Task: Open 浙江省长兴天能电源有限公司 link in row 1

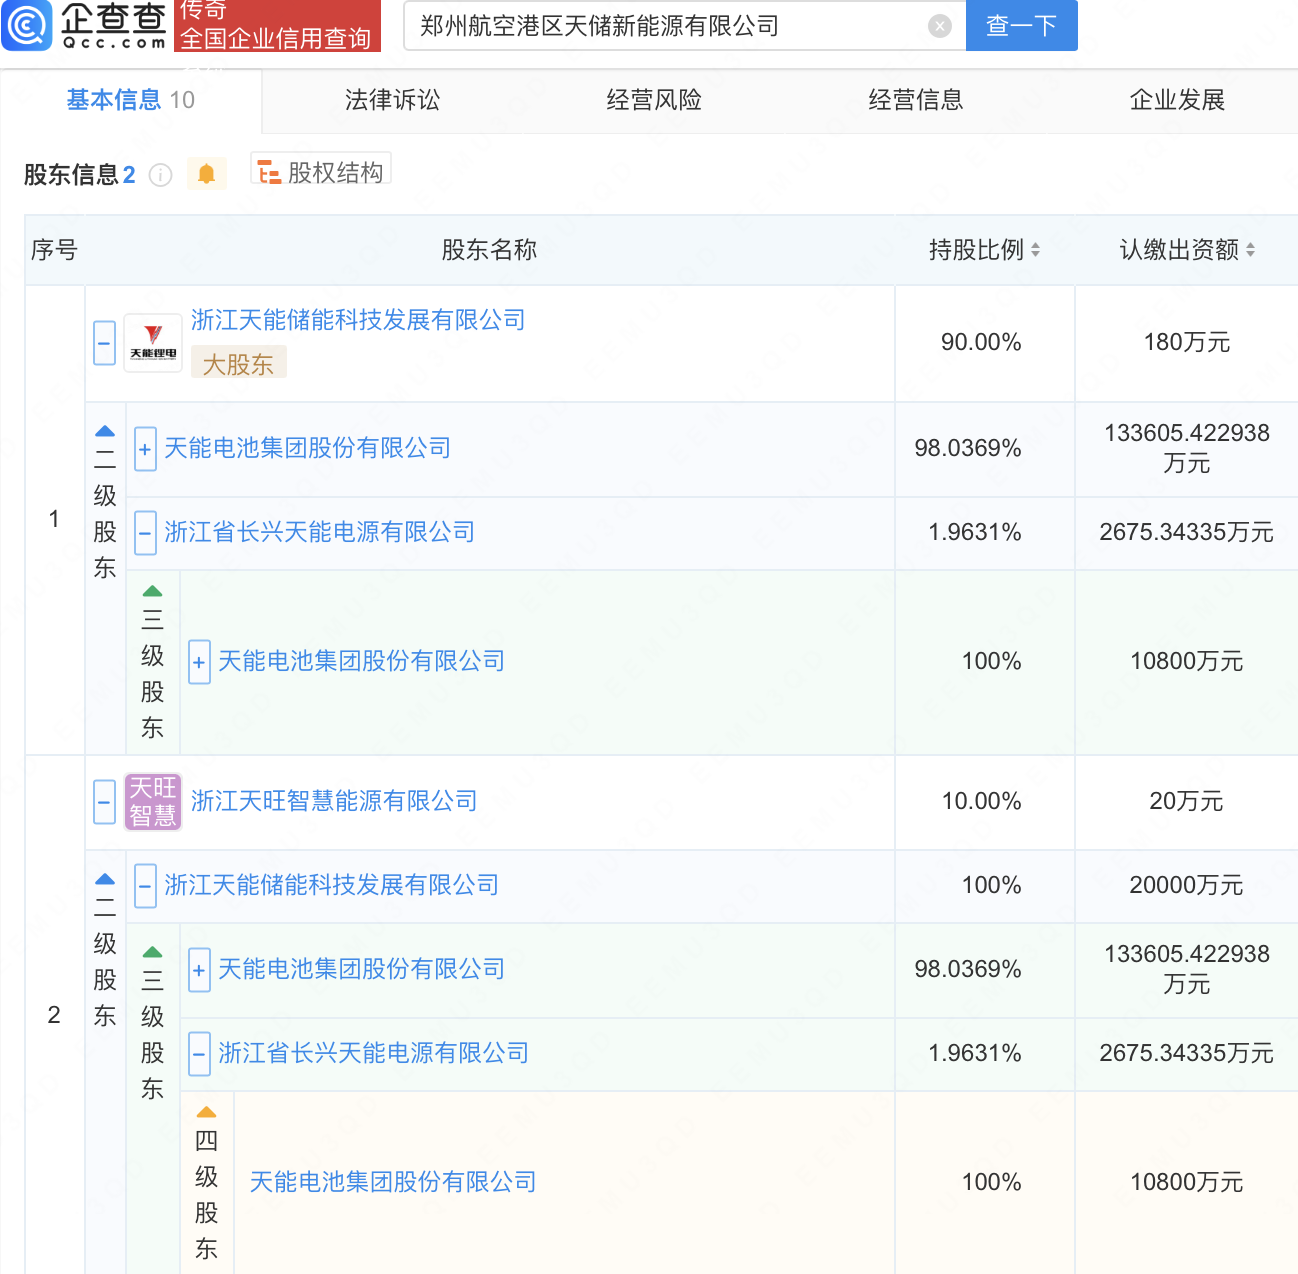Action: point(320,532)
